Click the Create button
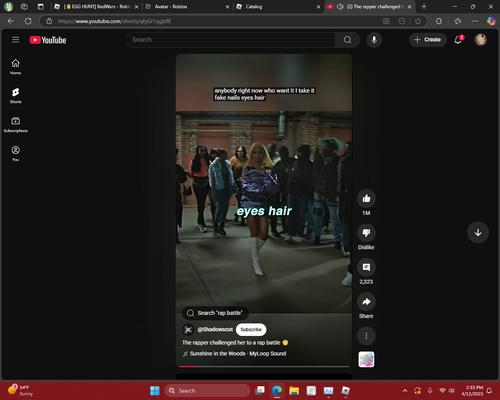Image resolution: width=500 pixels, height=400 pixels. click(x=428, y=40)
